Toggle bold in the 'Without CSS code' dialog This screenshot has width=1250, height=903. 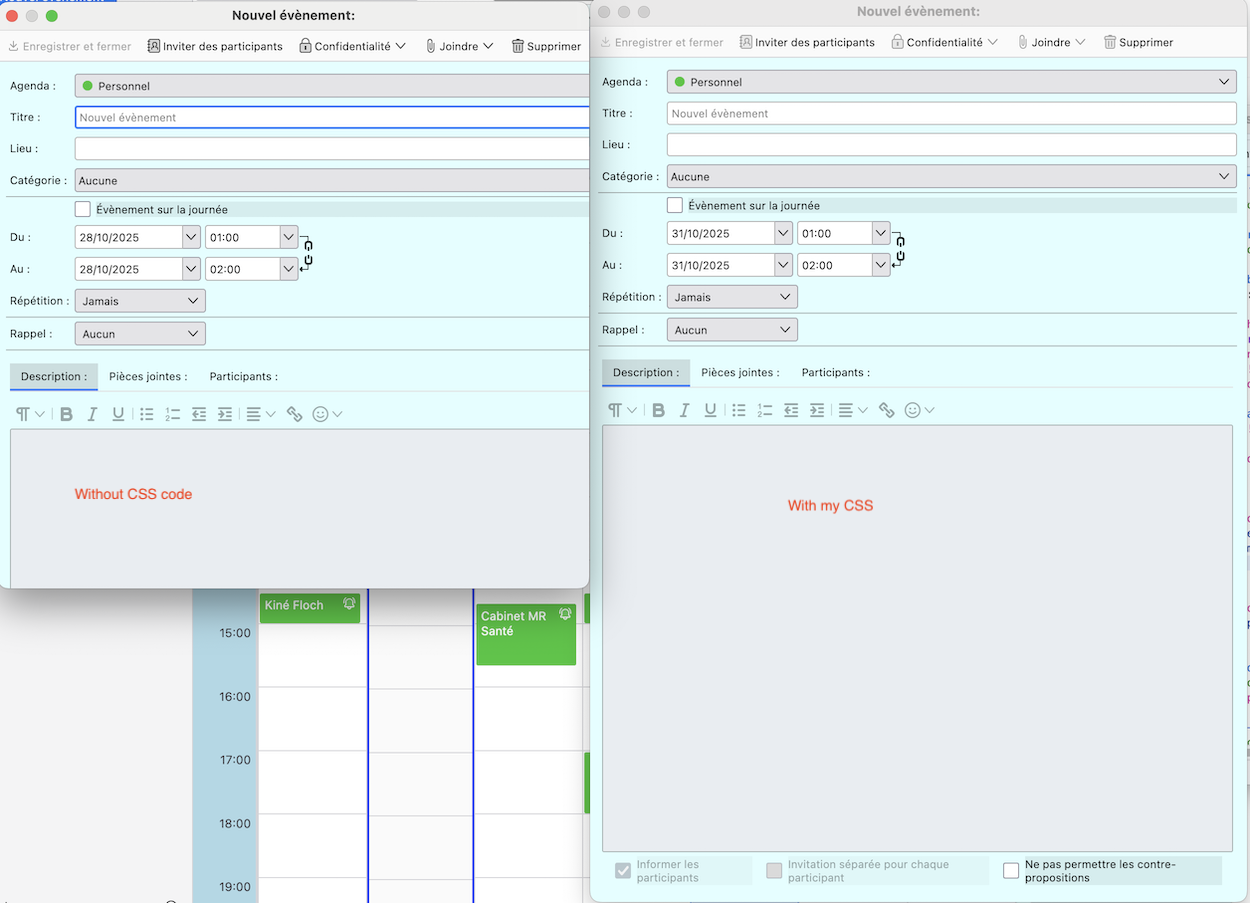pyautogui.click(x=66, y=414)
